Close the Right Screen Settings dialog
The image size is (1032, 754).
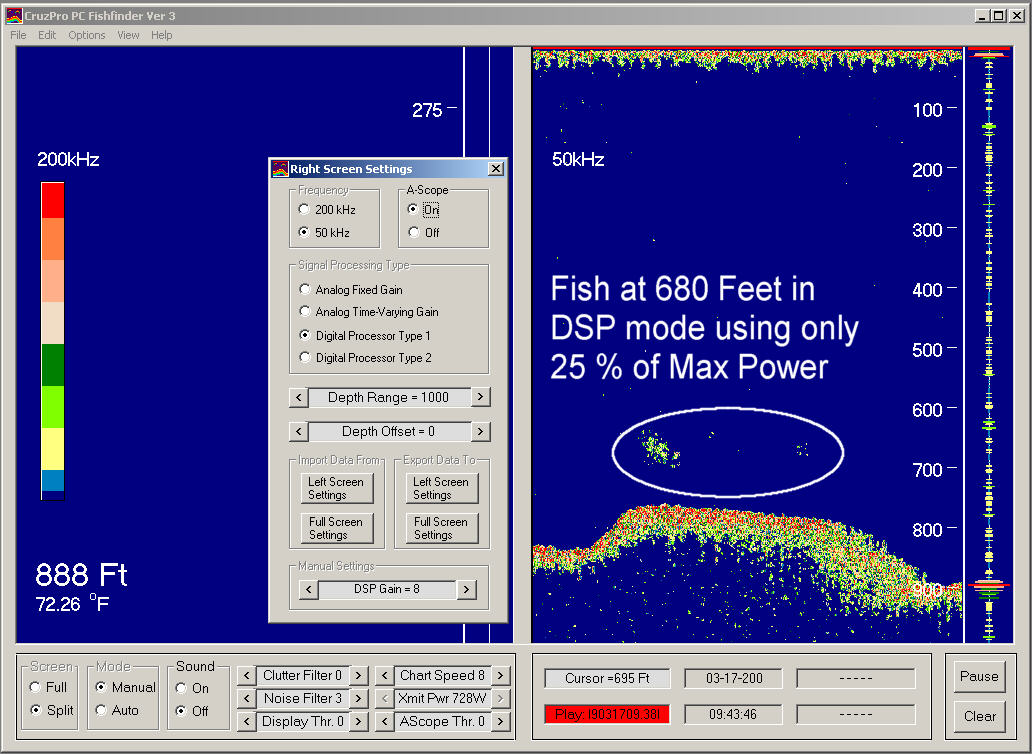[495, 169]
